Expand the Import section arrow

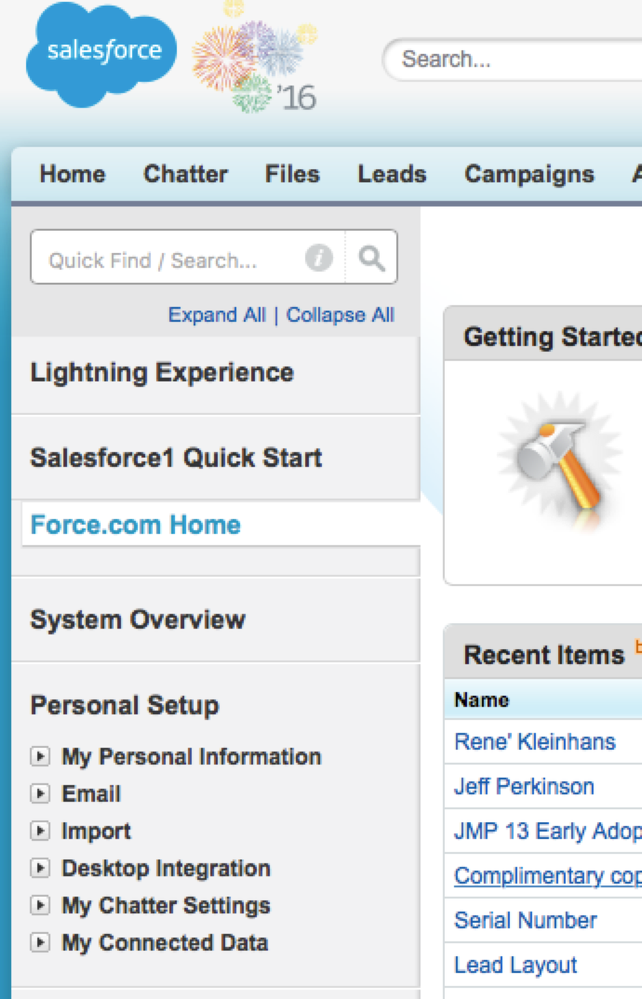[40, 831]
